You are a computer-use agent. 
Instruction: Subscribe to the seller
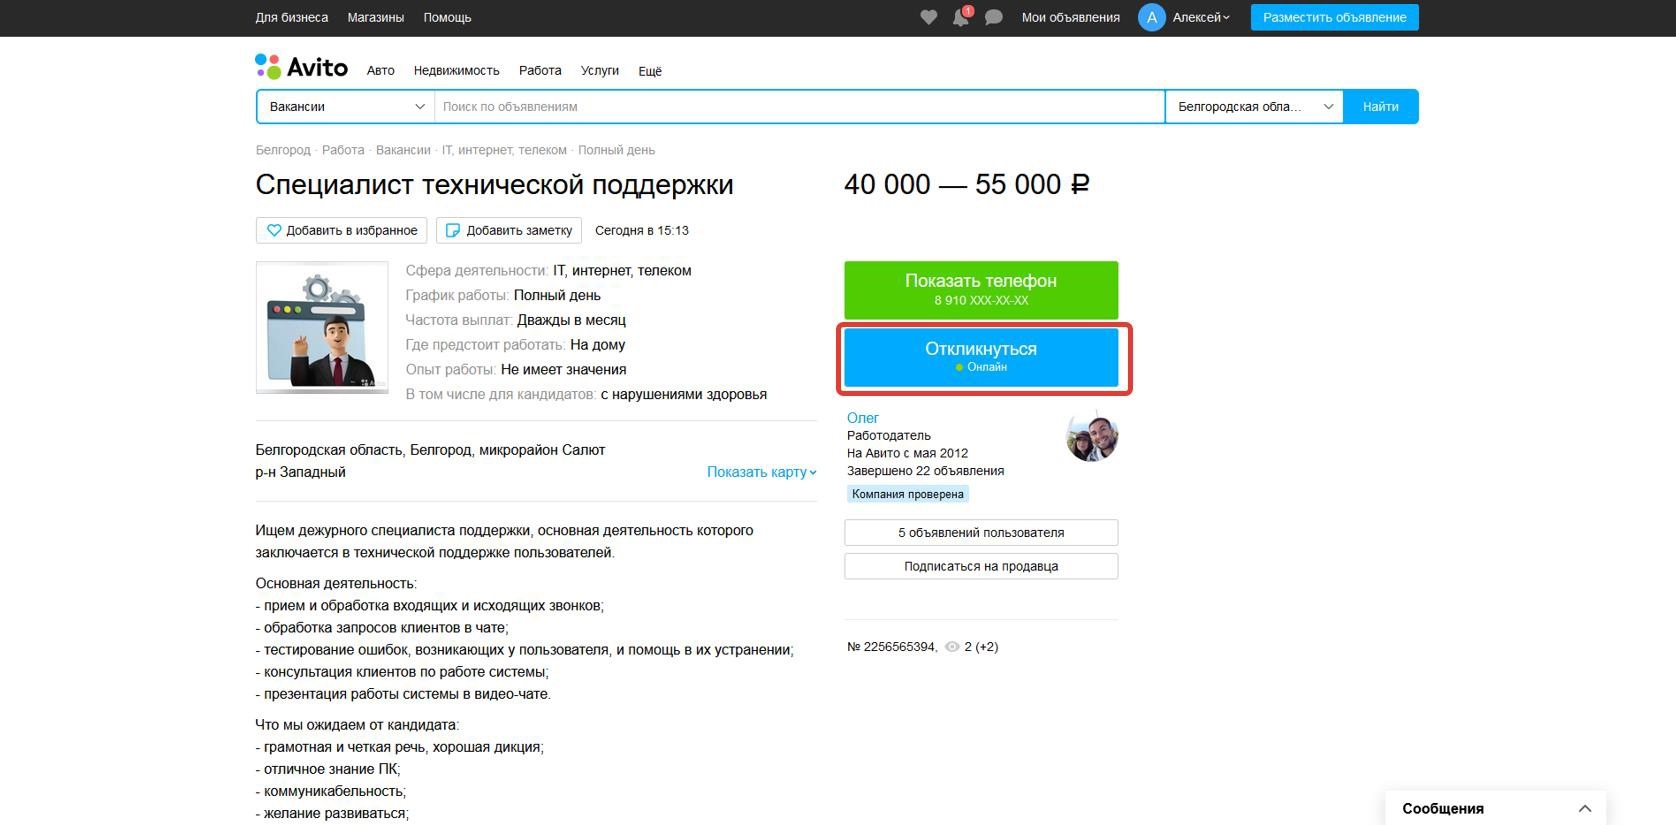tap(980, 566)
